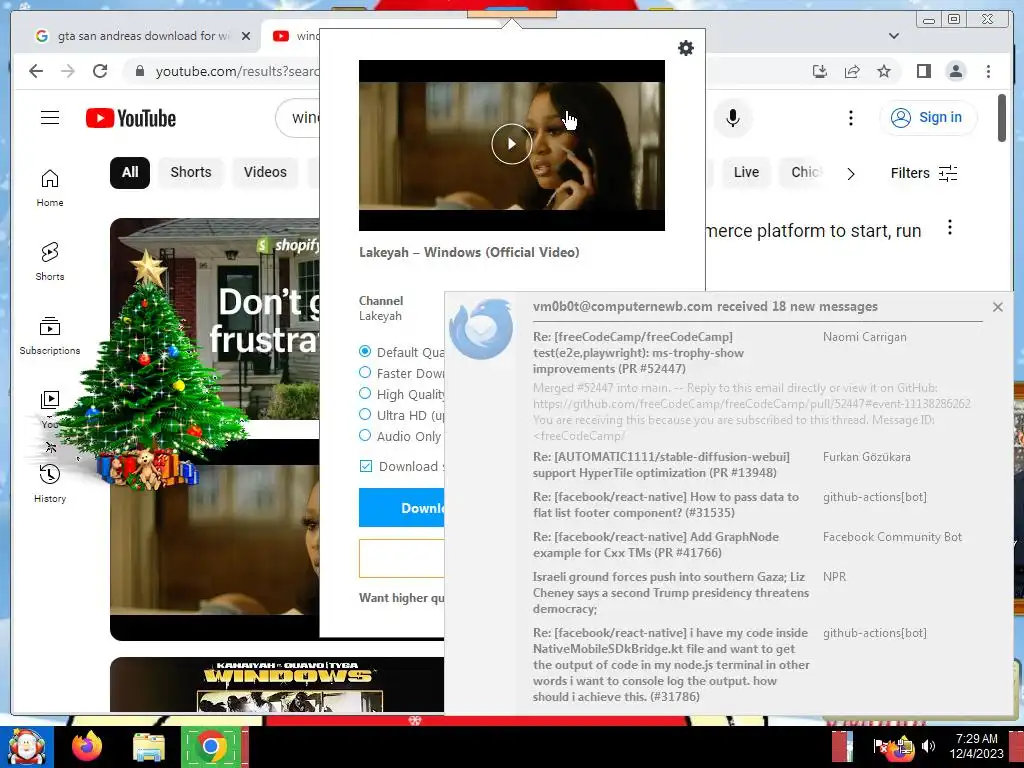Open the NativeMobileSDkBridge.kt email

[x=671, y=665]
